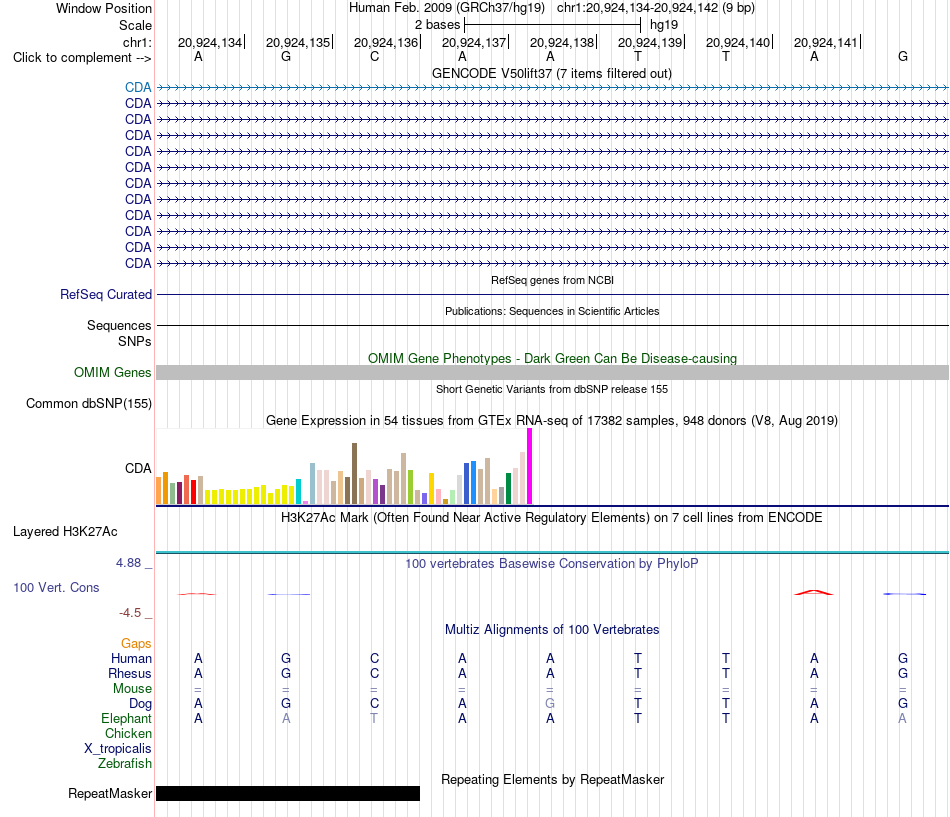Viewport: 950px width, 817px height.
Task: Click the faded T mismatch in the Elephant row
Action: 374,718
